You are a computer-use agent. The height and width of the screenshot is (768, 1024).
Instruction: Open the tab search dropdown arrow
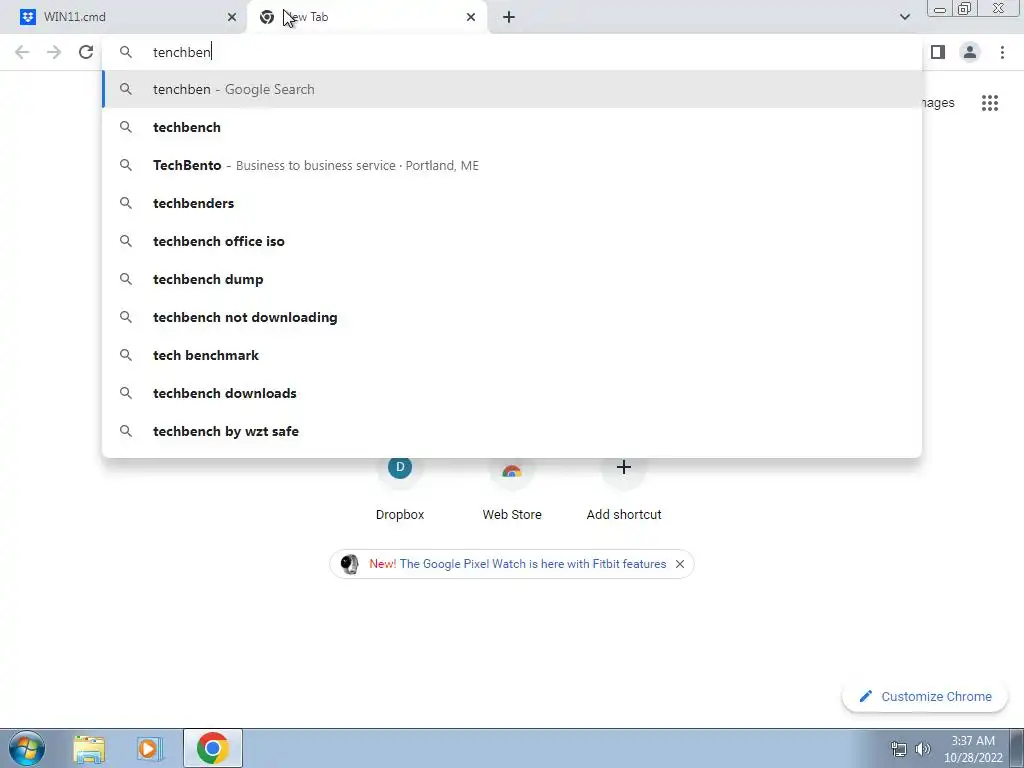(x=904, y=17)
